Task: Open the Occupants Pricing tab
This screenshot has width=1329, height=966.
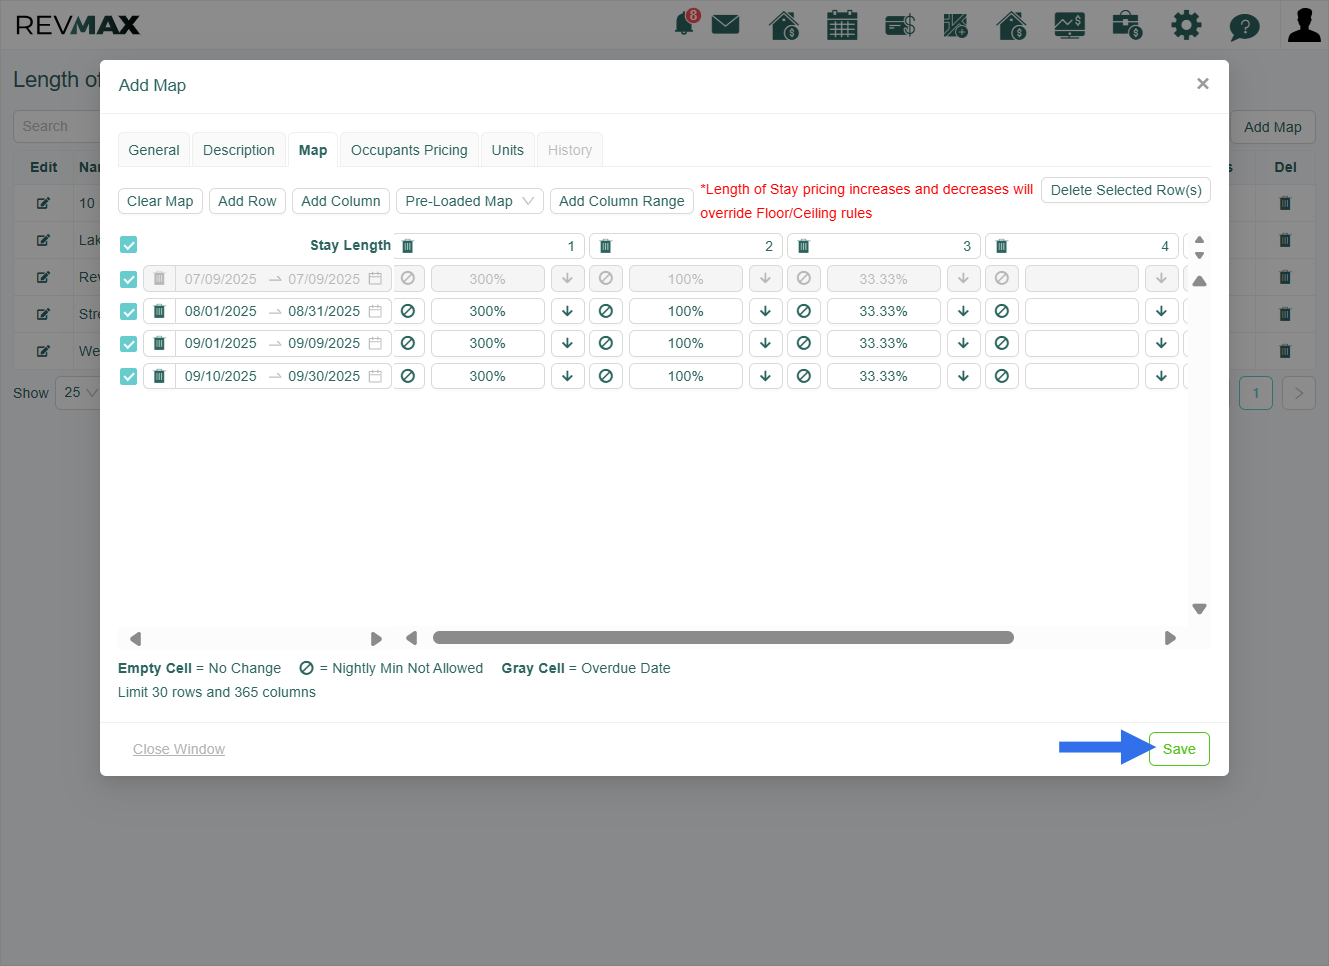Action: tap(409, 150)
